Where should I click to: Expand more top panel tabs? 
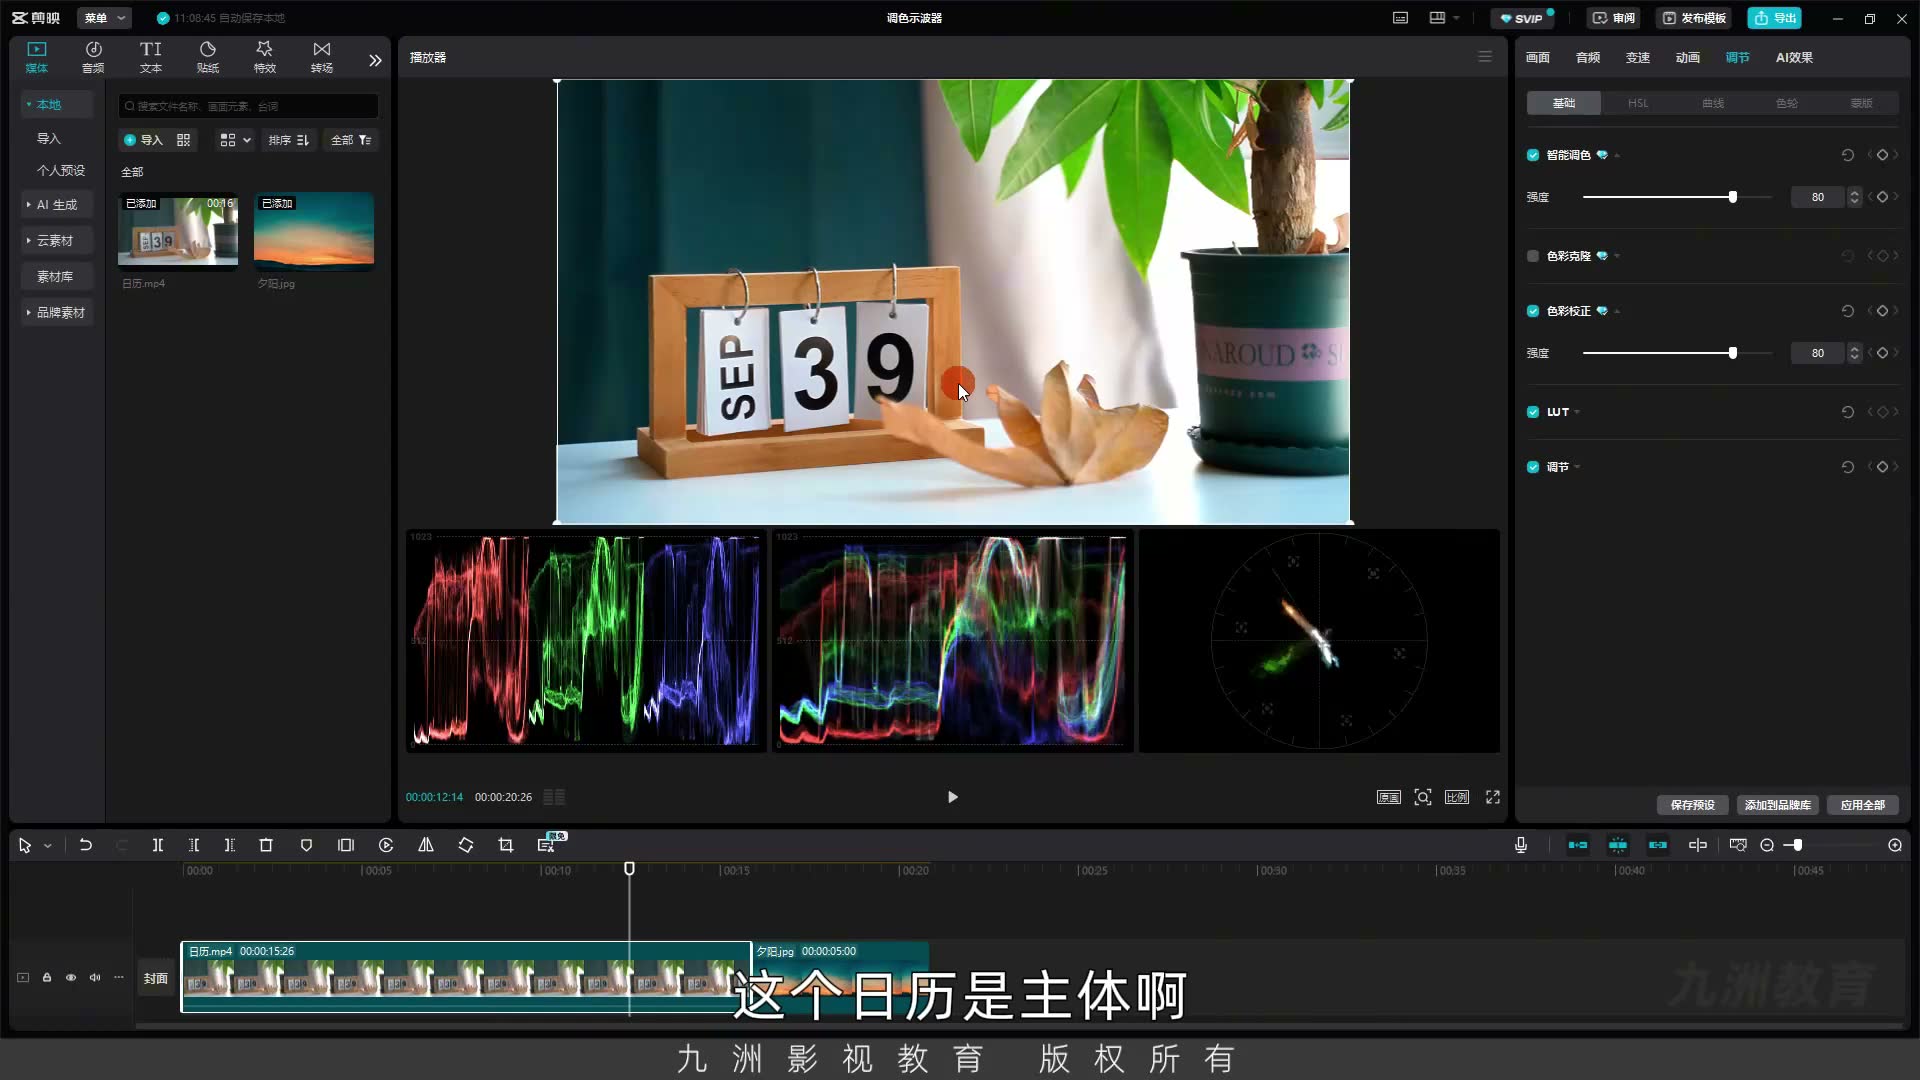click(375, 60)
